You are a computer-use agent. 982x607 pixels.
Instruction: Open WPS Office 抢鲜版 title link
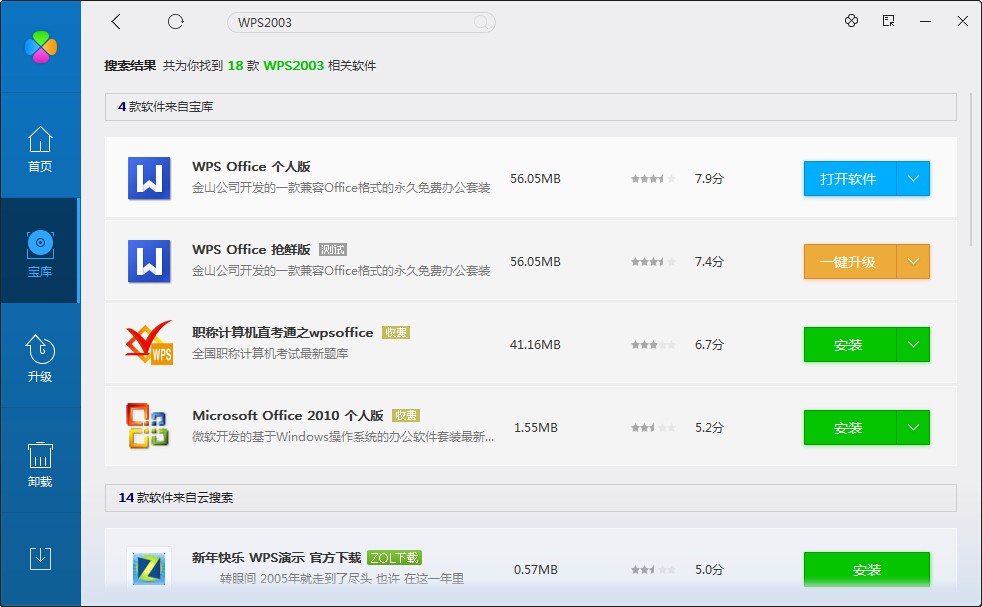coord(251,249)
